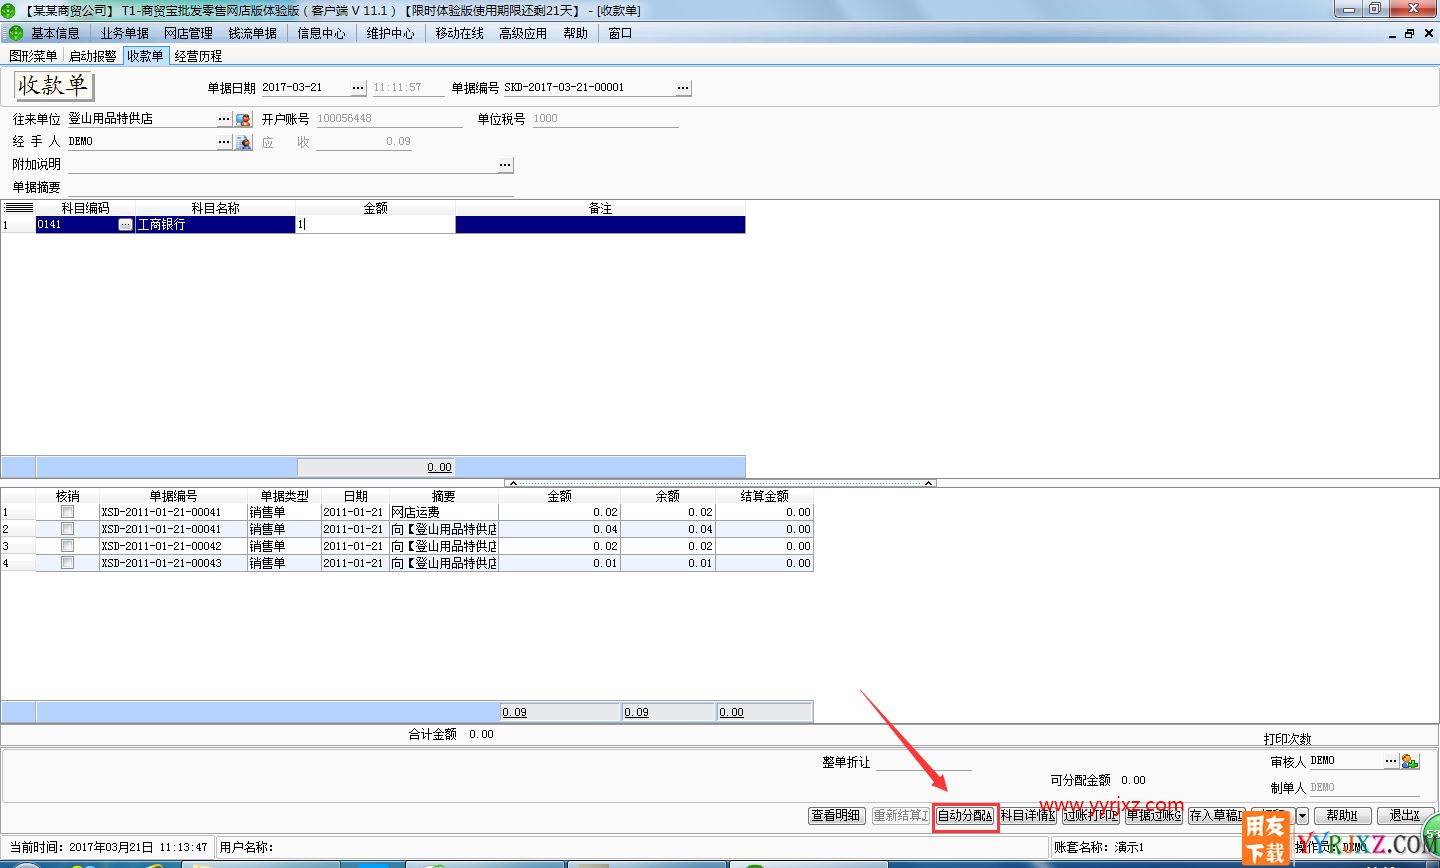This screenshot has width=1440, height=868.
Task: Click the 结算金额 cell of XSD-2011-01-21-00043
Action: [x=764, y=563]
